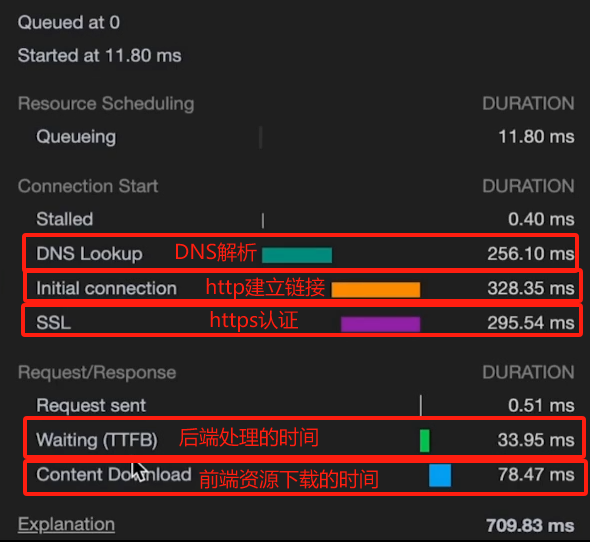Click the Request sent label

click(91, 406)
